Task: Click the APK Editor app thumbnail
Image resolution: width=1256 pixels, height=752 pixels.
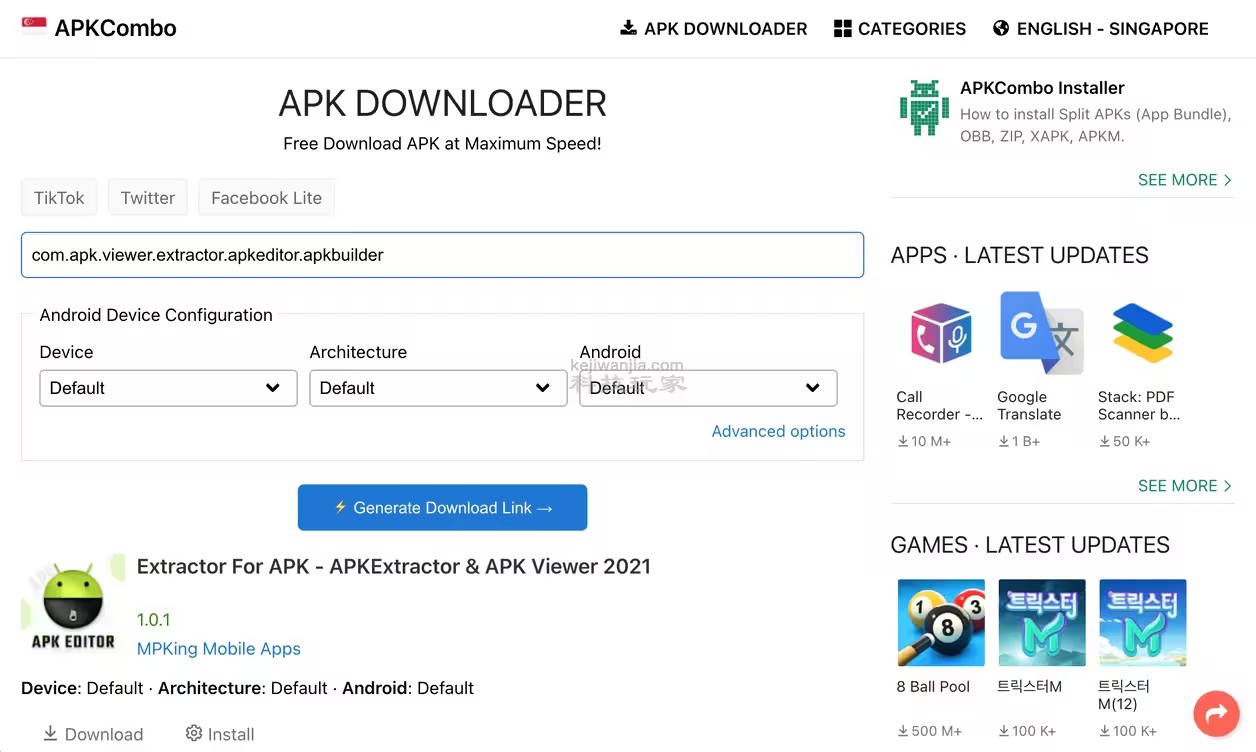Action: 73,605
